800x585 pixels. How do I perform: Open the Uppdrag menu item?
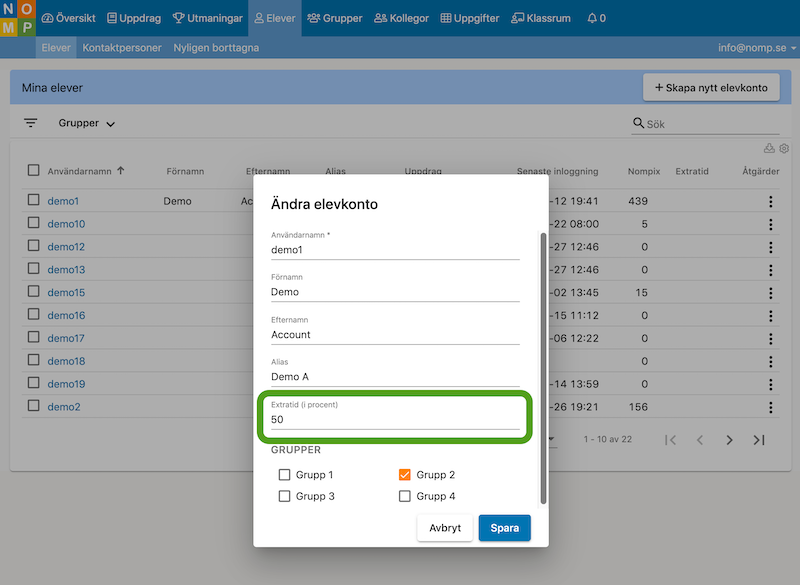[x=133, y=18]
